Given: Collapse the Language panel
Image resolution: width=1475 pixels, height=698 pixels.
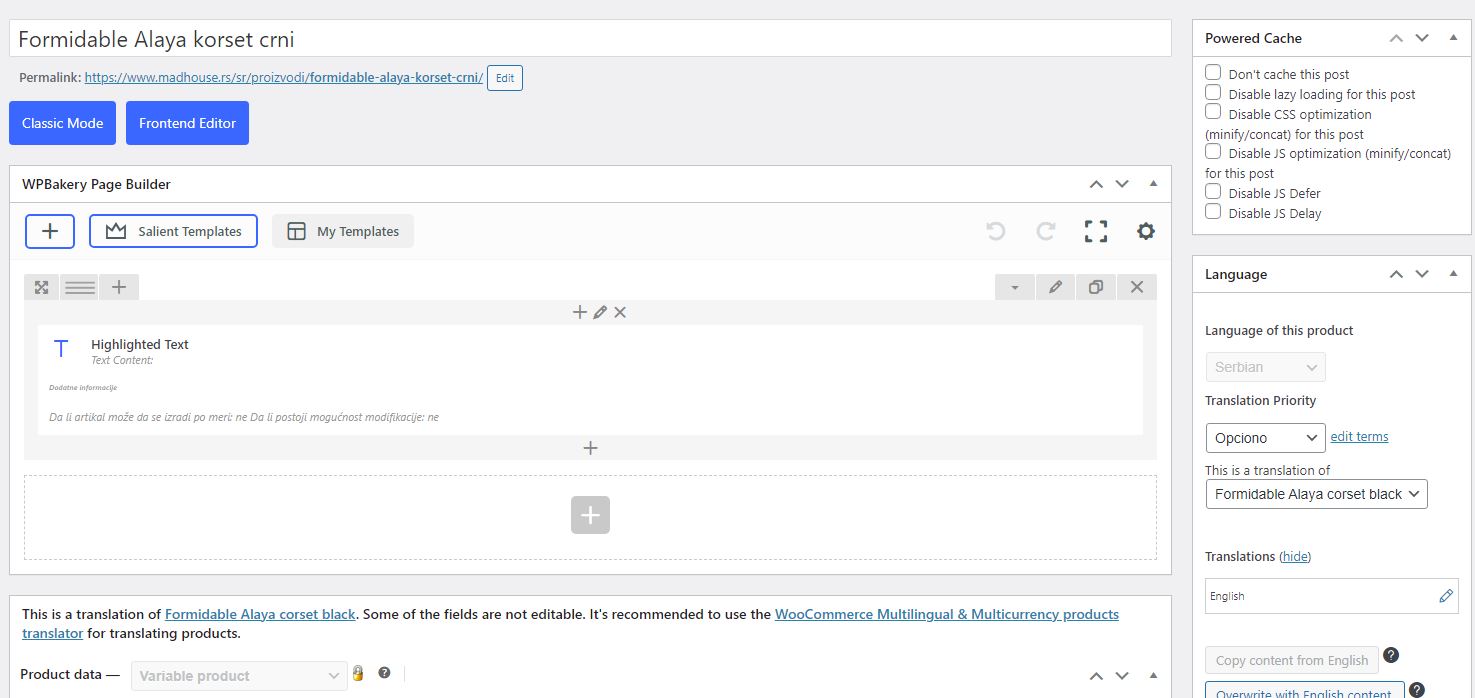Looking at the screenshot, I should coord(1453,274).
